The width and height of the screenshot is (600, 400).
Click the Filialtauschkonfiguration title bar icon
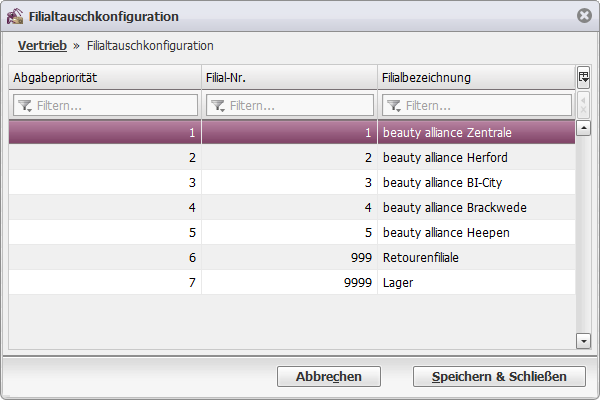point(15,16)
